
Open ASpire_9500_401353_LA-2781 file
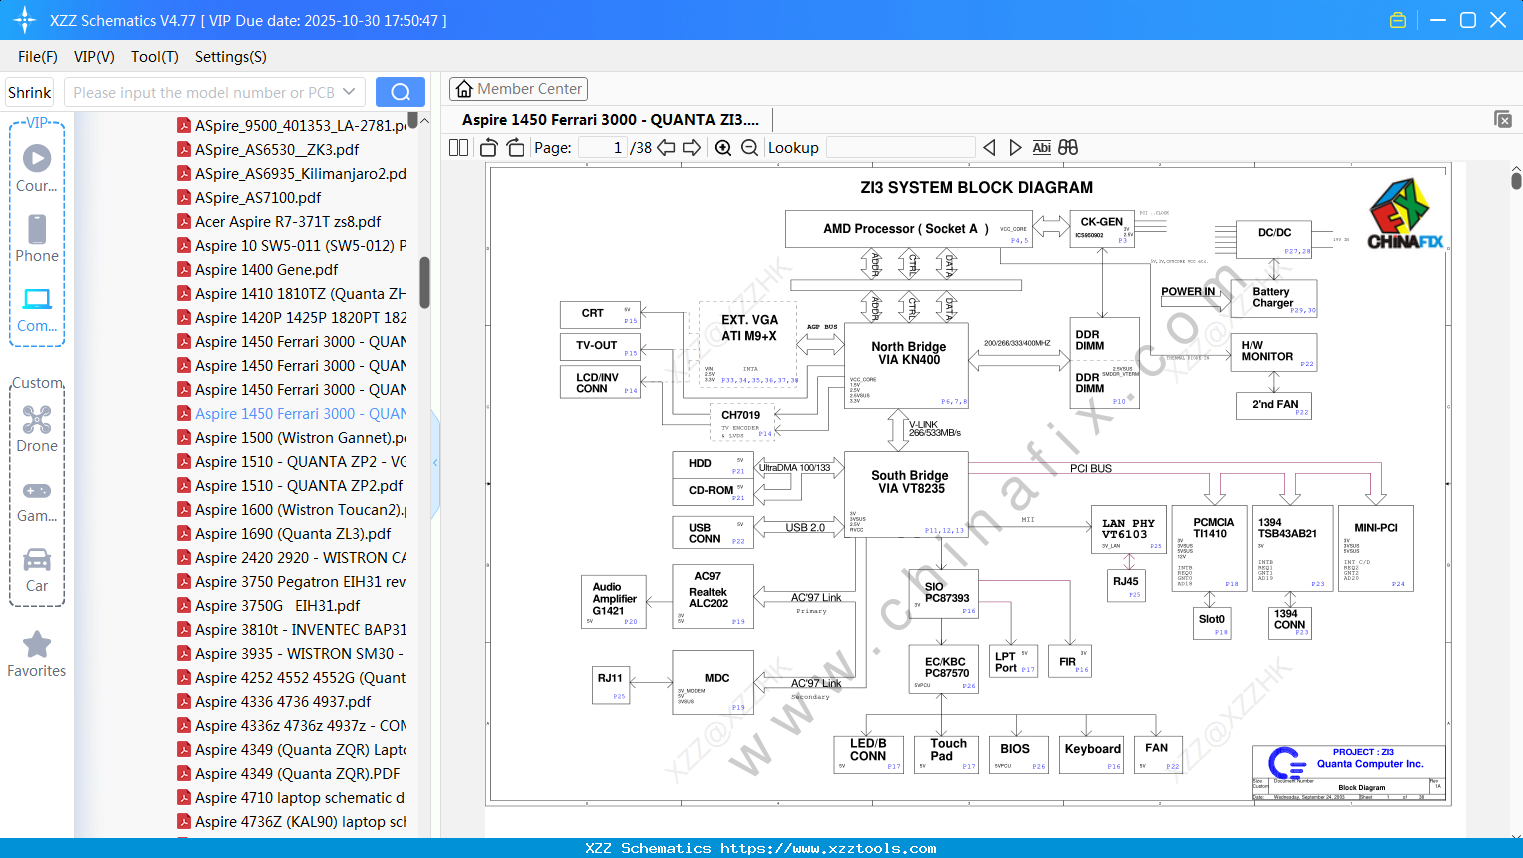click(x=292, y=126)
